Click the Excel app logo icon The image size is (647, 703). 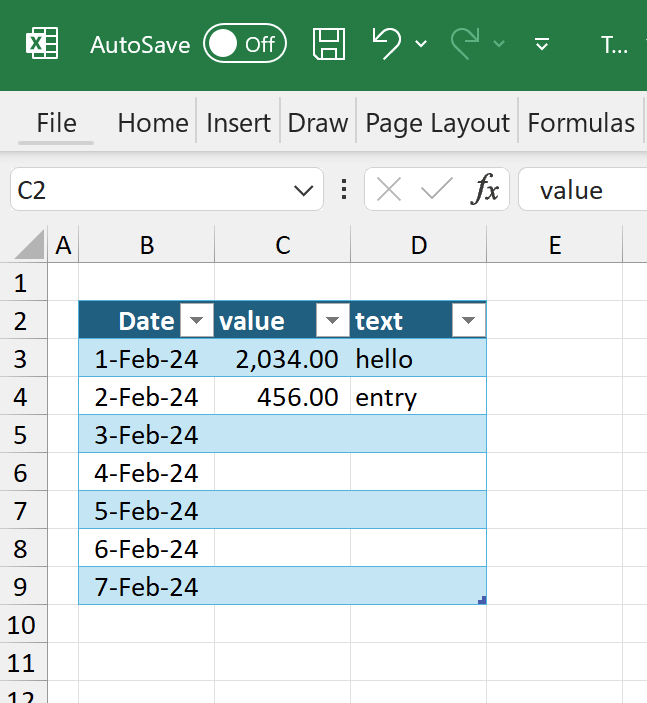[x=42, y=43]
